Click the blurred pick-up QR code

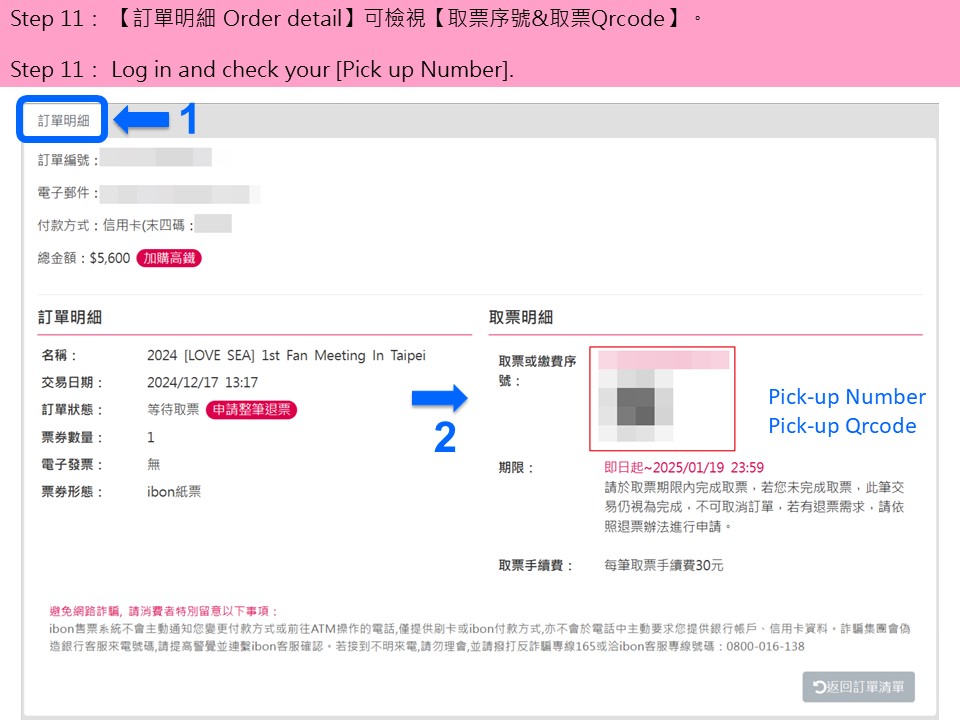click(636, 405)
